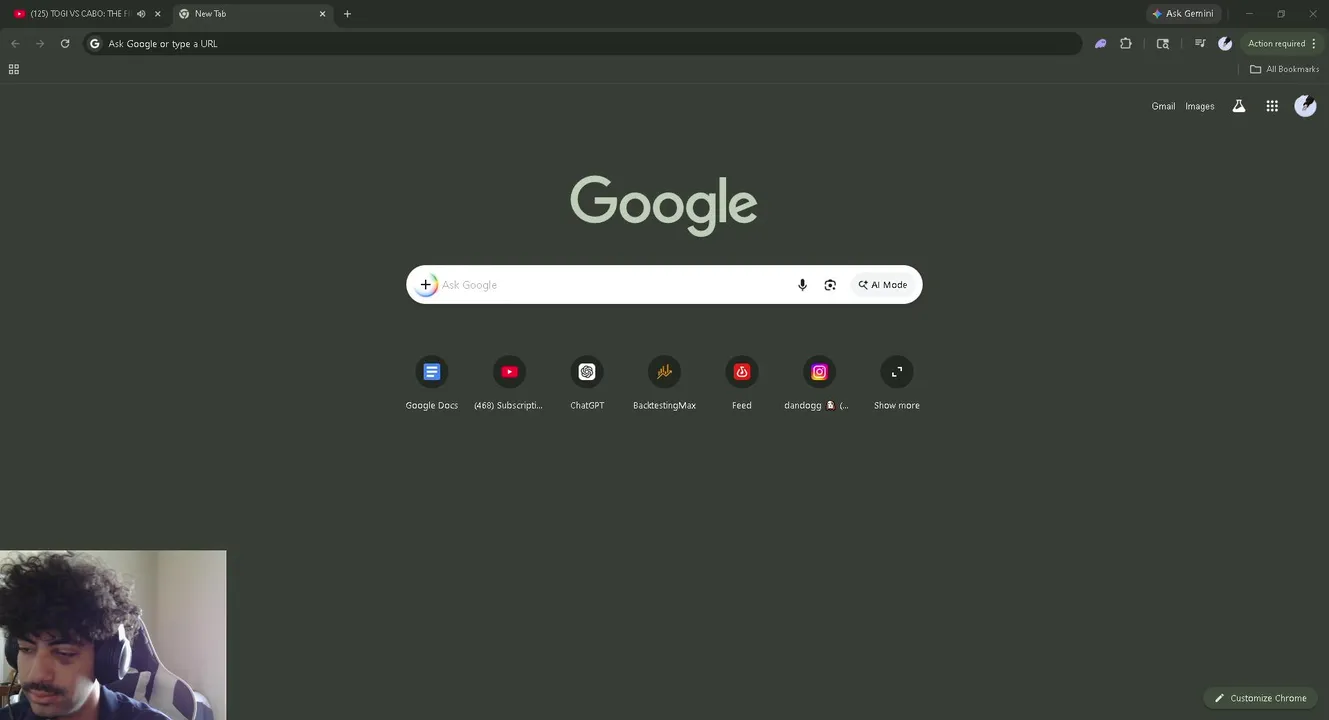The image size is (1329, 720).
Task: Minimize the Chrome window
Action: point(1248,14)
